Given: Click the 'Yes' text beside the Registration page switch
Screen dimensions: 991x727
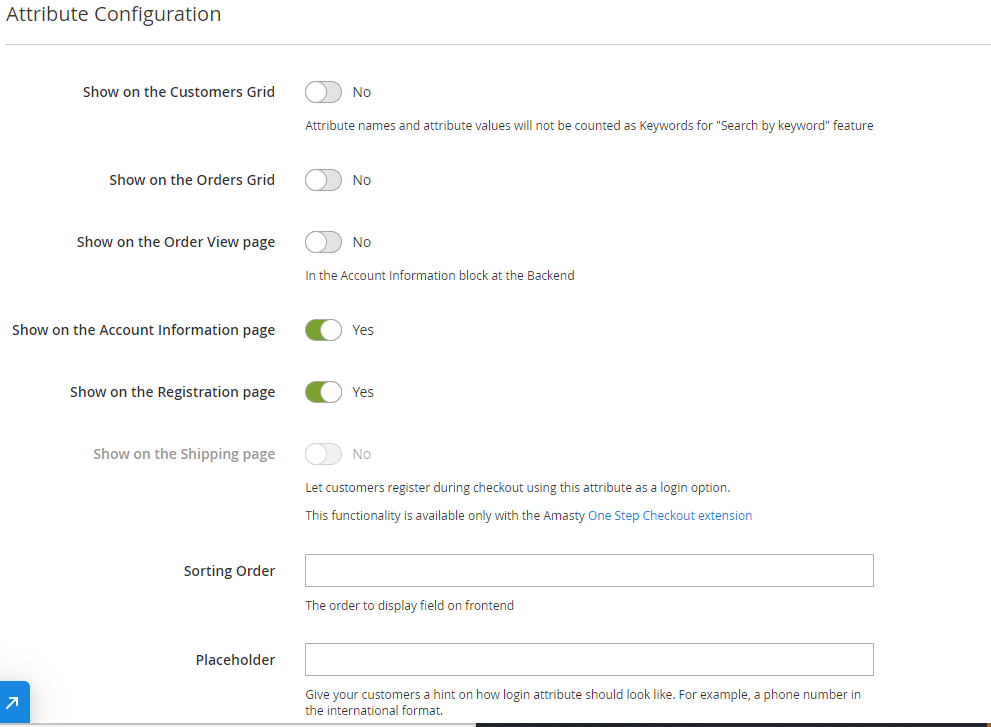Looking at the screenshot, I should pos(363,392).
